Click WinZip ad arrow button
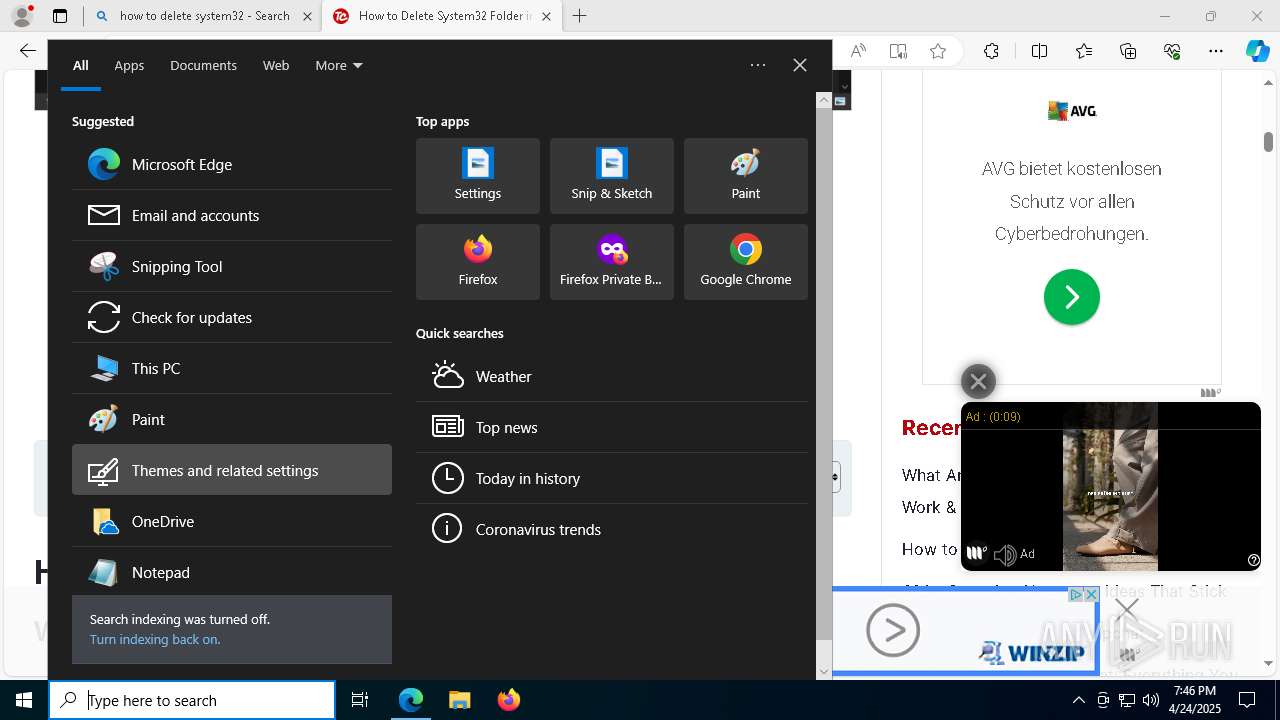Viewport: 1280px width, 720px height. coord(893,630)
